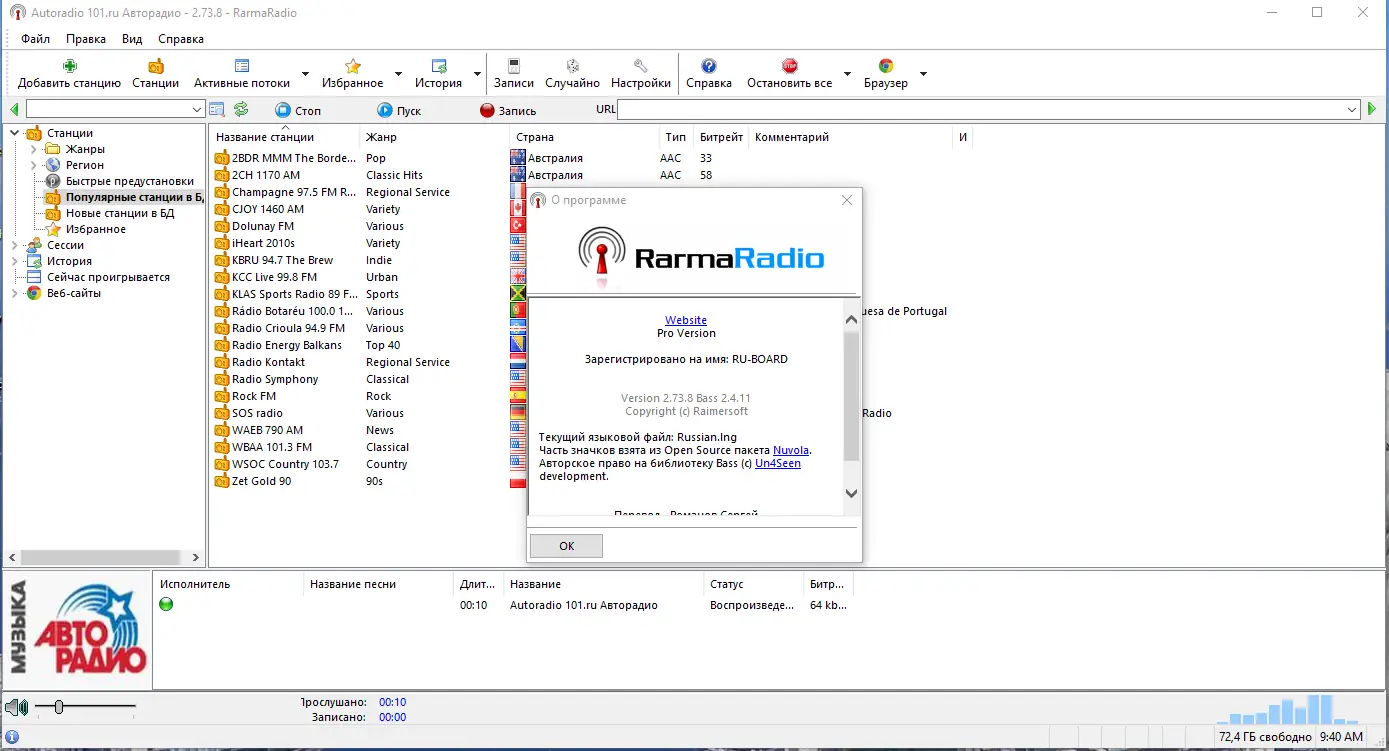1389x751 pixels.
Task: Click OK in the О программе dialog
Action: click(566, 546)
